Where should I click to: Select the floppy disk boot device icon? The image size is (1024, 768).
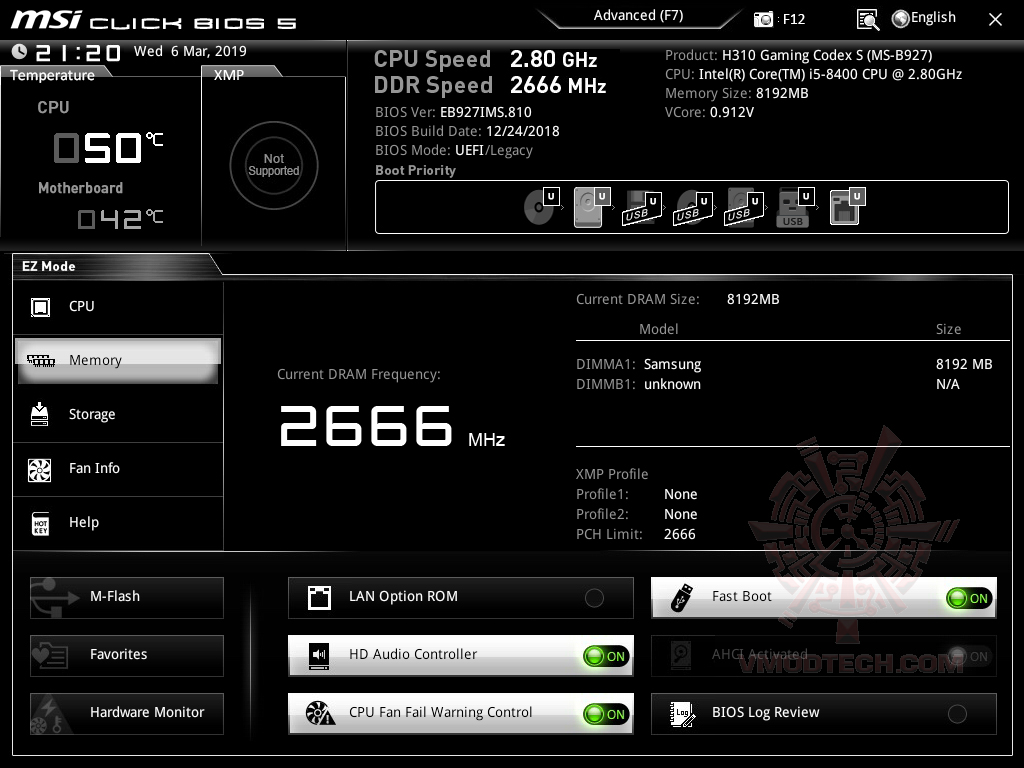coord(847,206)
